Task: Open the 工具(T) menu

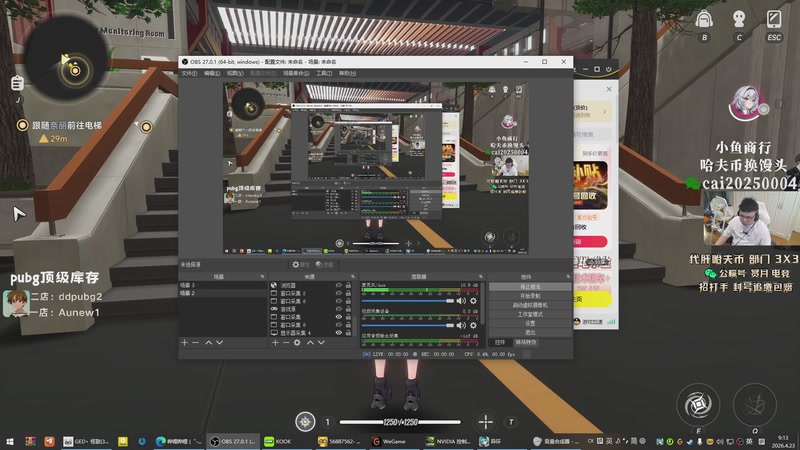Action: pyautogui.click(x=323, y=73)
